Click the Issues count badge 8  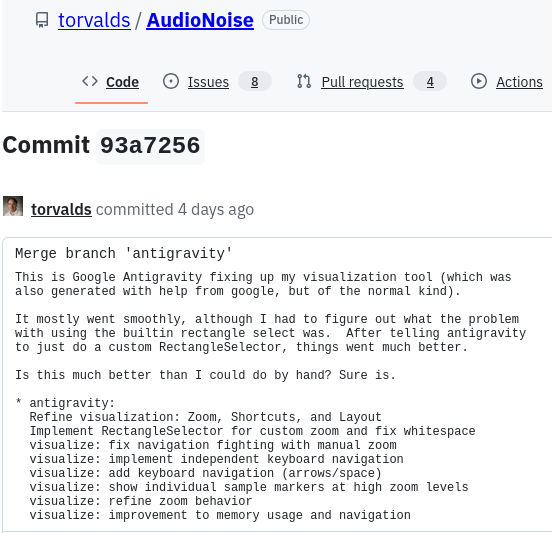[x=255, y=82]
